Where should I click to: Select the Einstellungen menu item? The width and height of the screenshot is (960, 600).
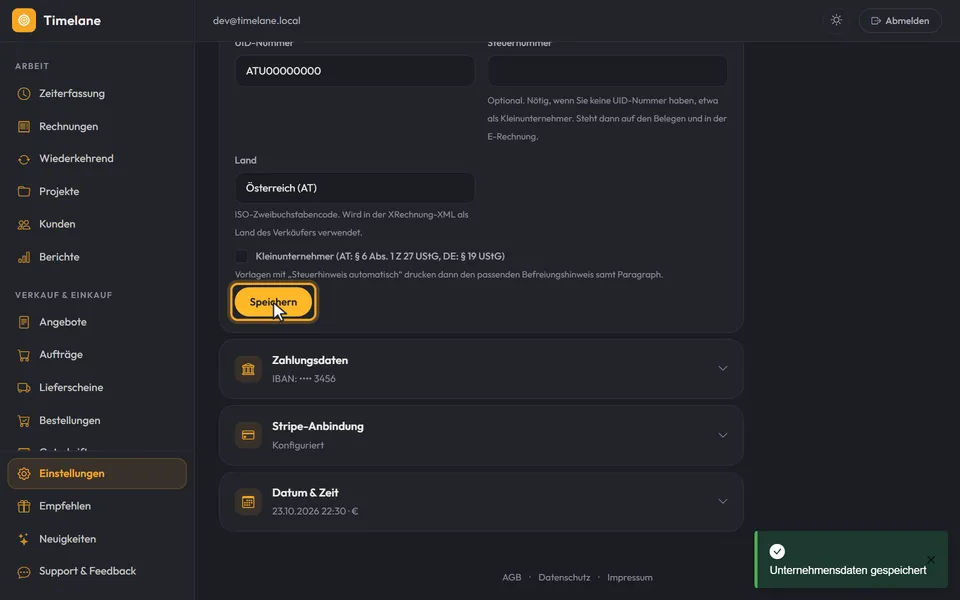[97, 474]
